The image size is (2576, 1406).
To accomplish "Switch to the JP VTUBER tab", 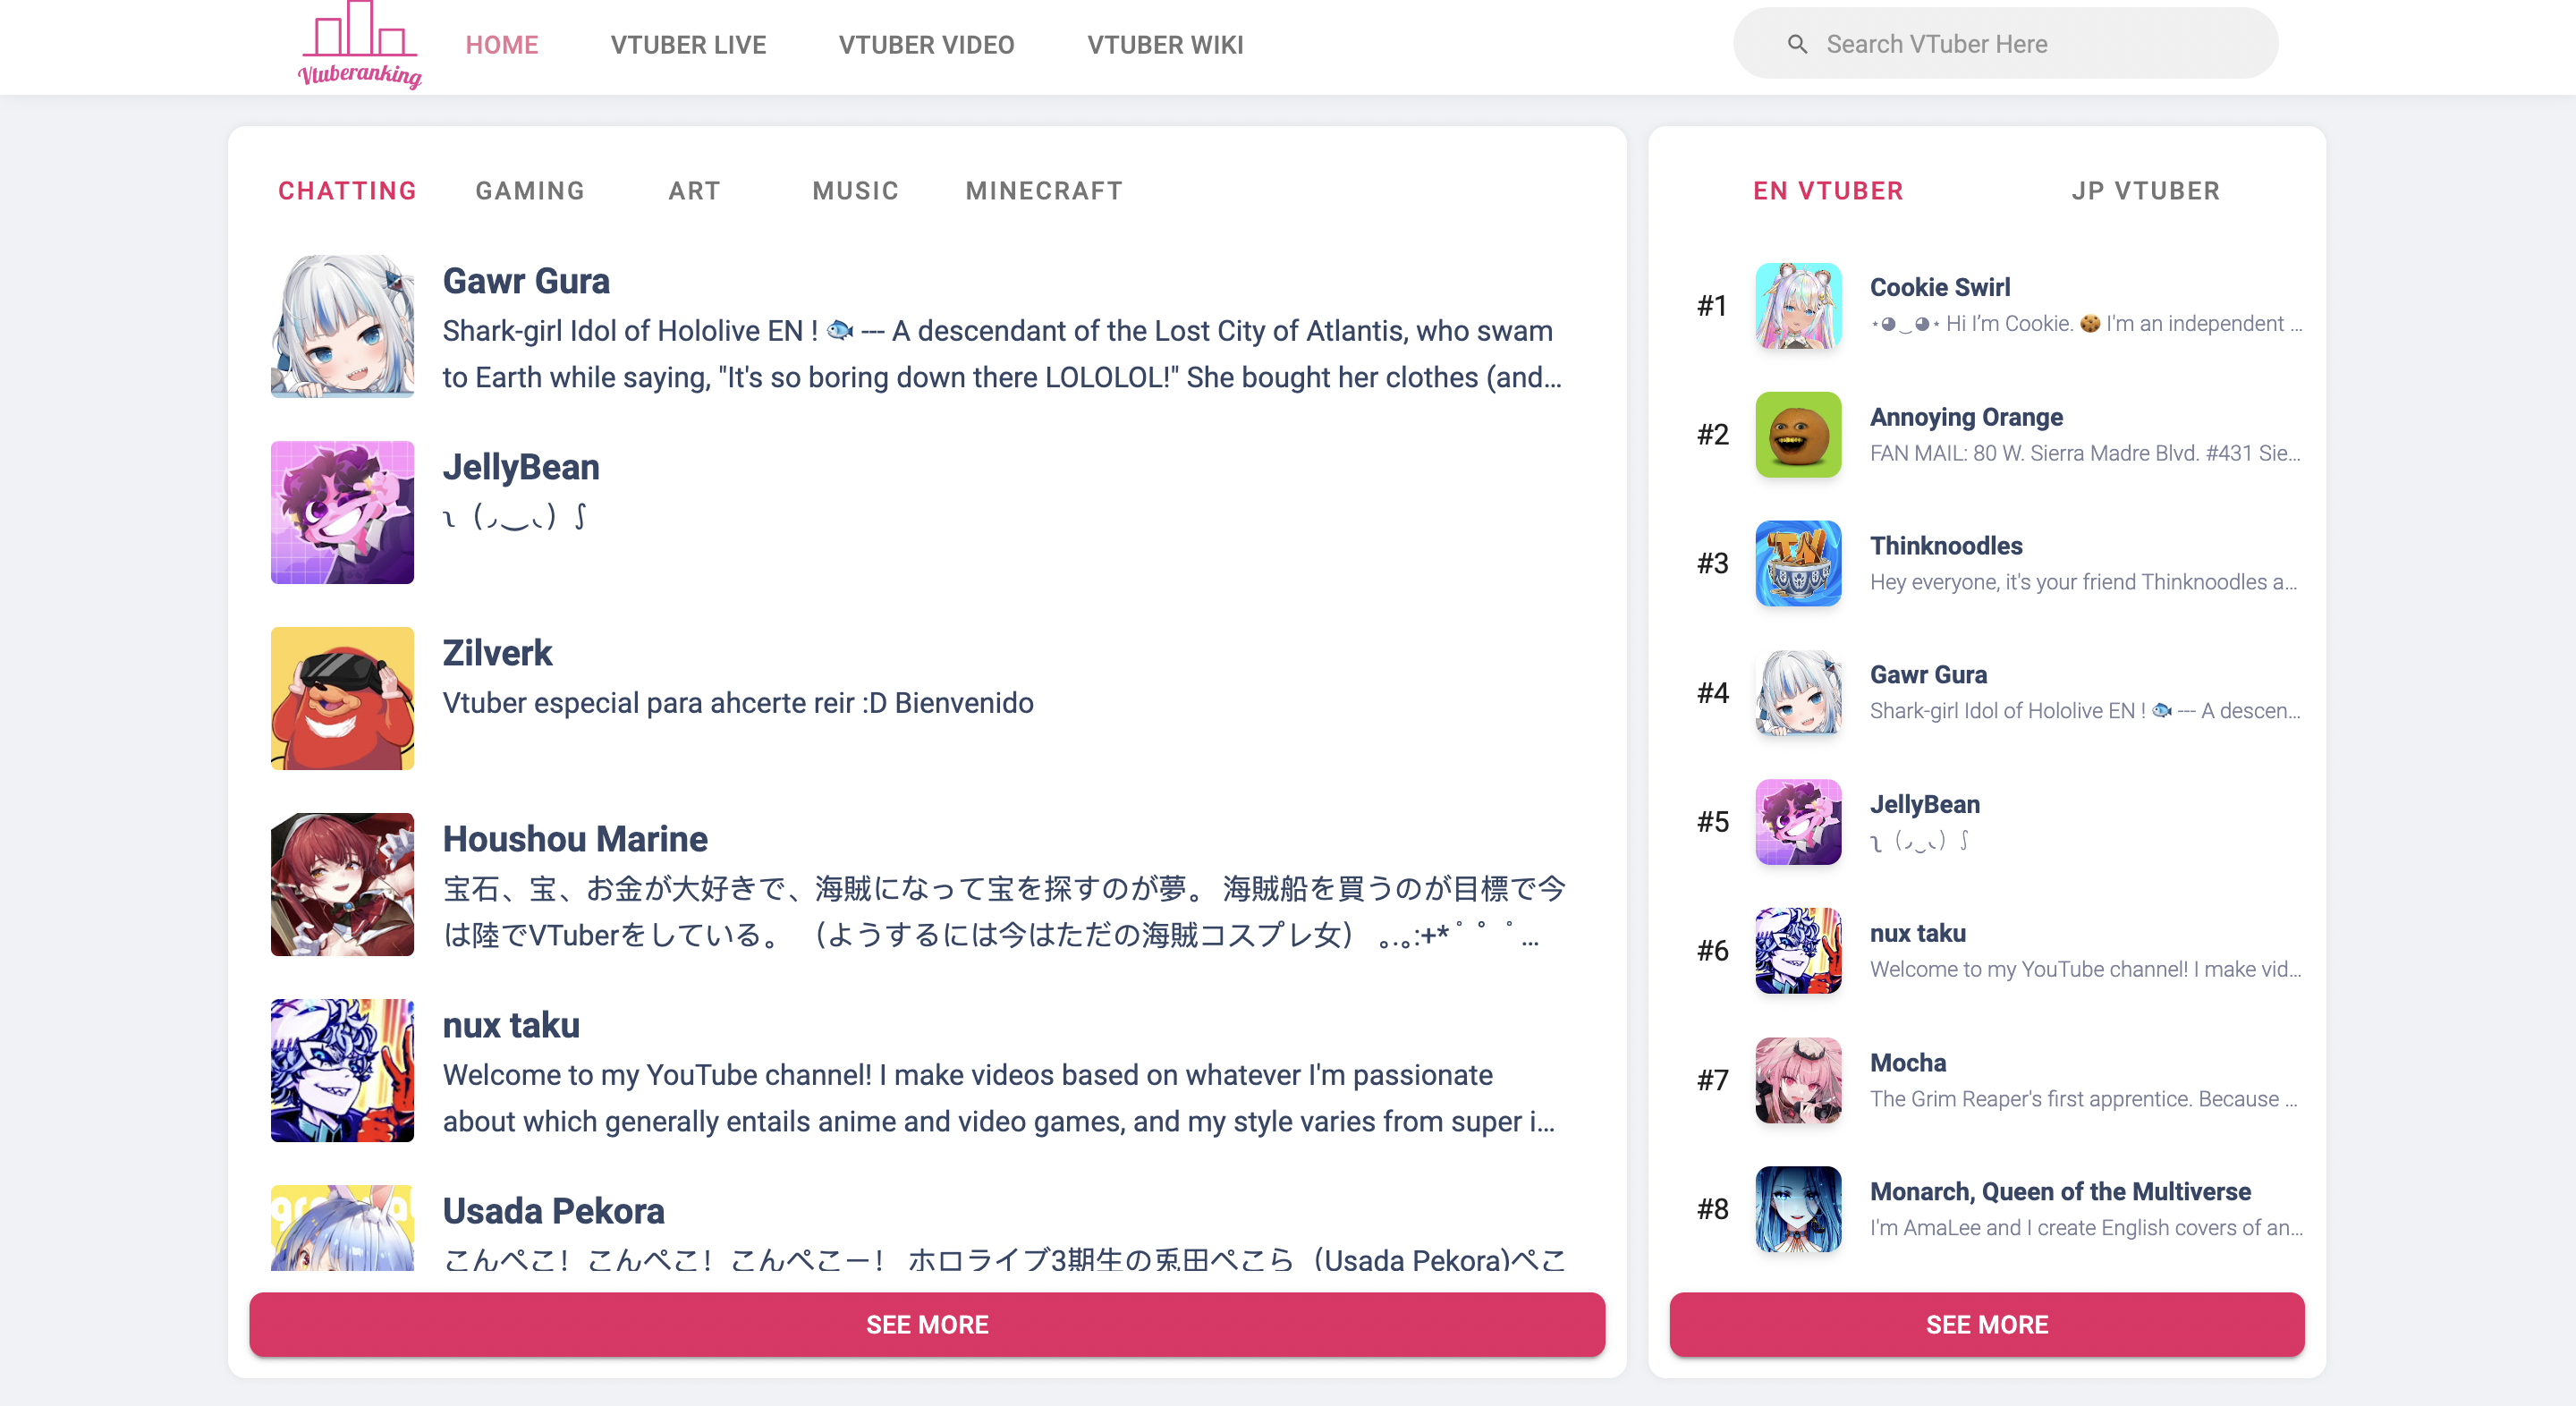I will click(x=2145, y=191).
